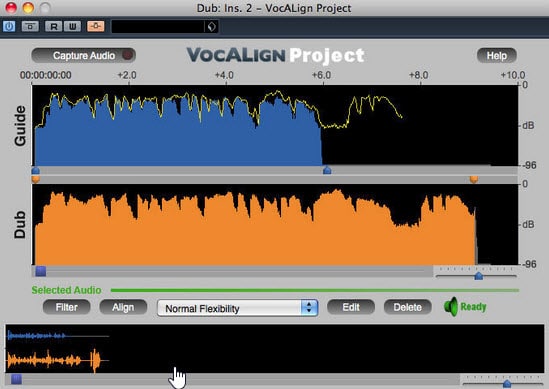Click the overview scrollbar thumb at bottom
549x389 pixels.
click(16, 379)
